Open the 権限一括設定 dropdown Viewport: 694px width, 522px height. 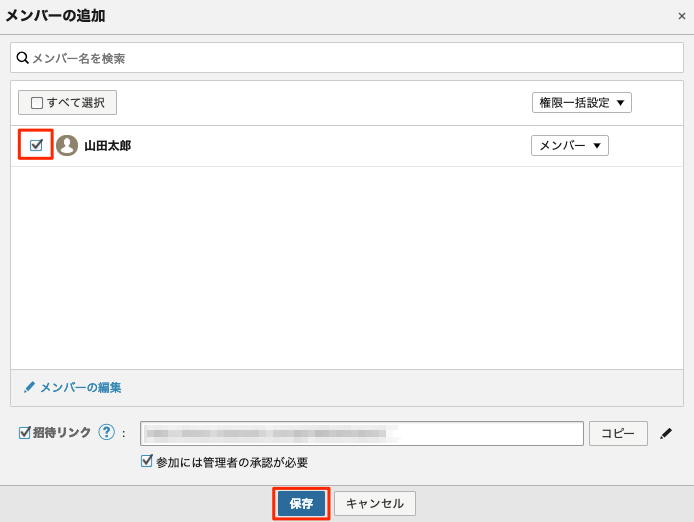(x=581, y=102)
